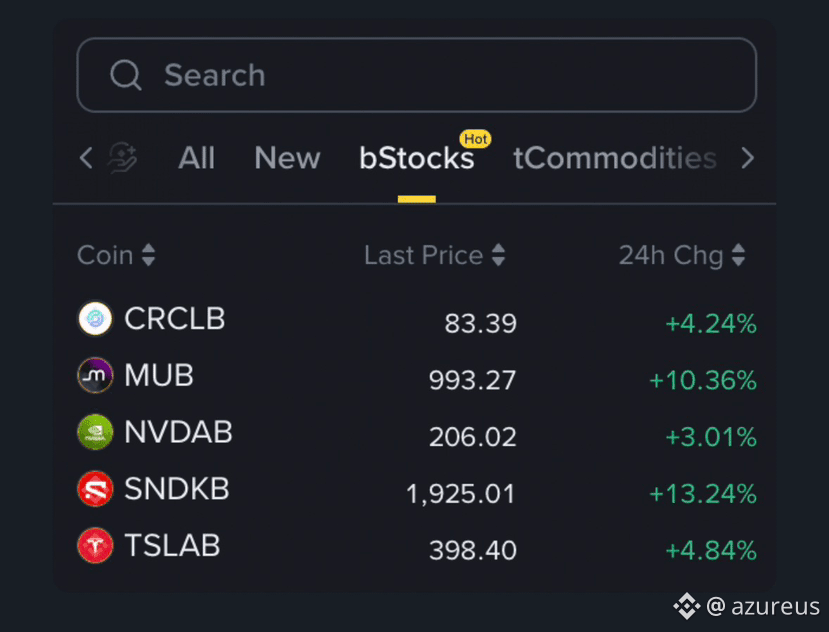Image resolution: width=829 pixels, height=632 pixels.
Task: Show more tabs with right chevron
Action: (748, 158)
